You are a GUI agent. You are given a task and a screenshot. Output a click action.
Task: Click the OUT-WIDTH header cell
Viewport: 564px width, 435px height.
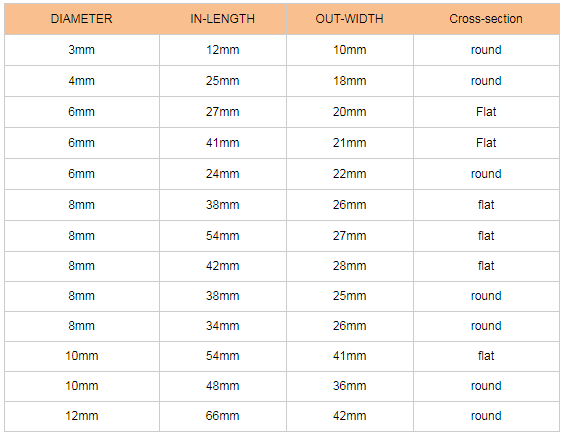[x=350, y=19]
